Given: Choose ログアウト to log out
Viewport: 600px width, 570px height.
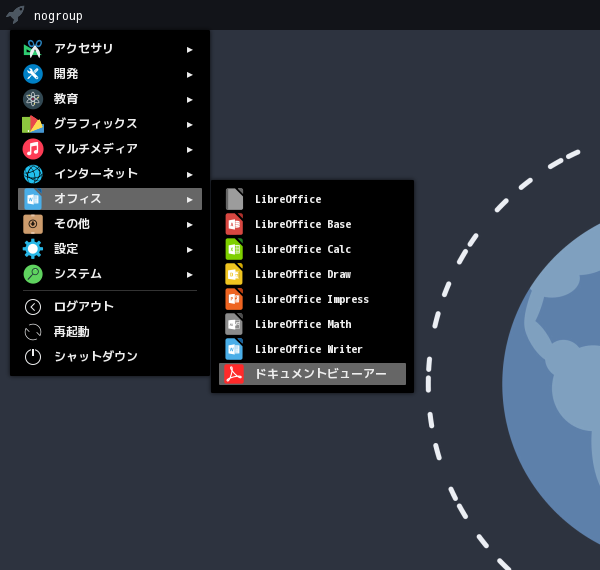Looking at the screenshot, I should pyautogui.click(x=110, y=307).
